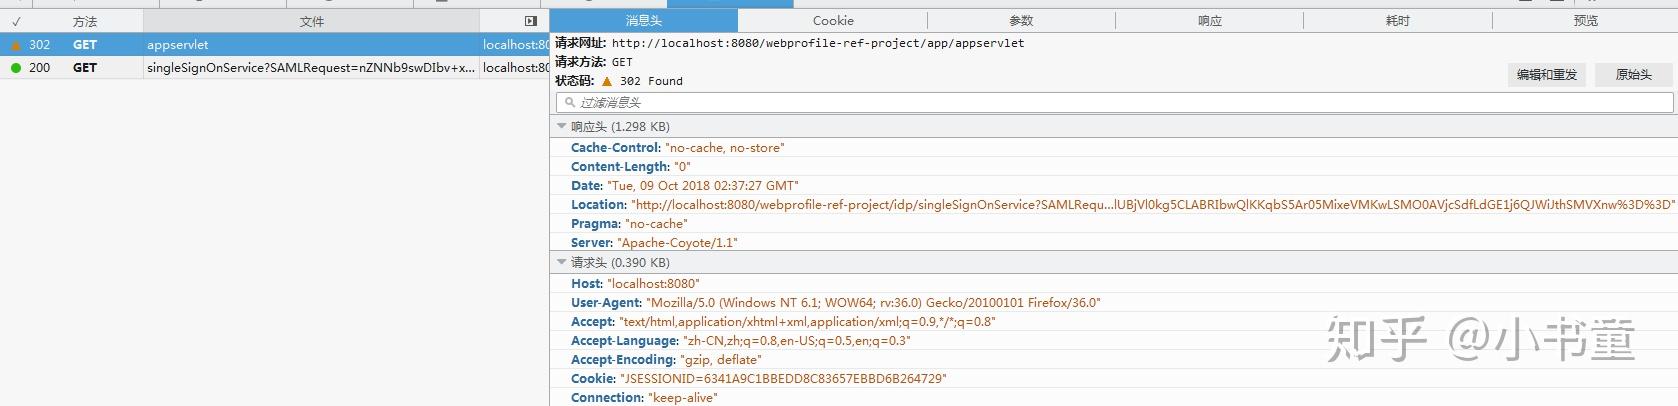Collapse the 请求头 request headers section
Screen dimensions: 1678x406
tap(562, 263)
